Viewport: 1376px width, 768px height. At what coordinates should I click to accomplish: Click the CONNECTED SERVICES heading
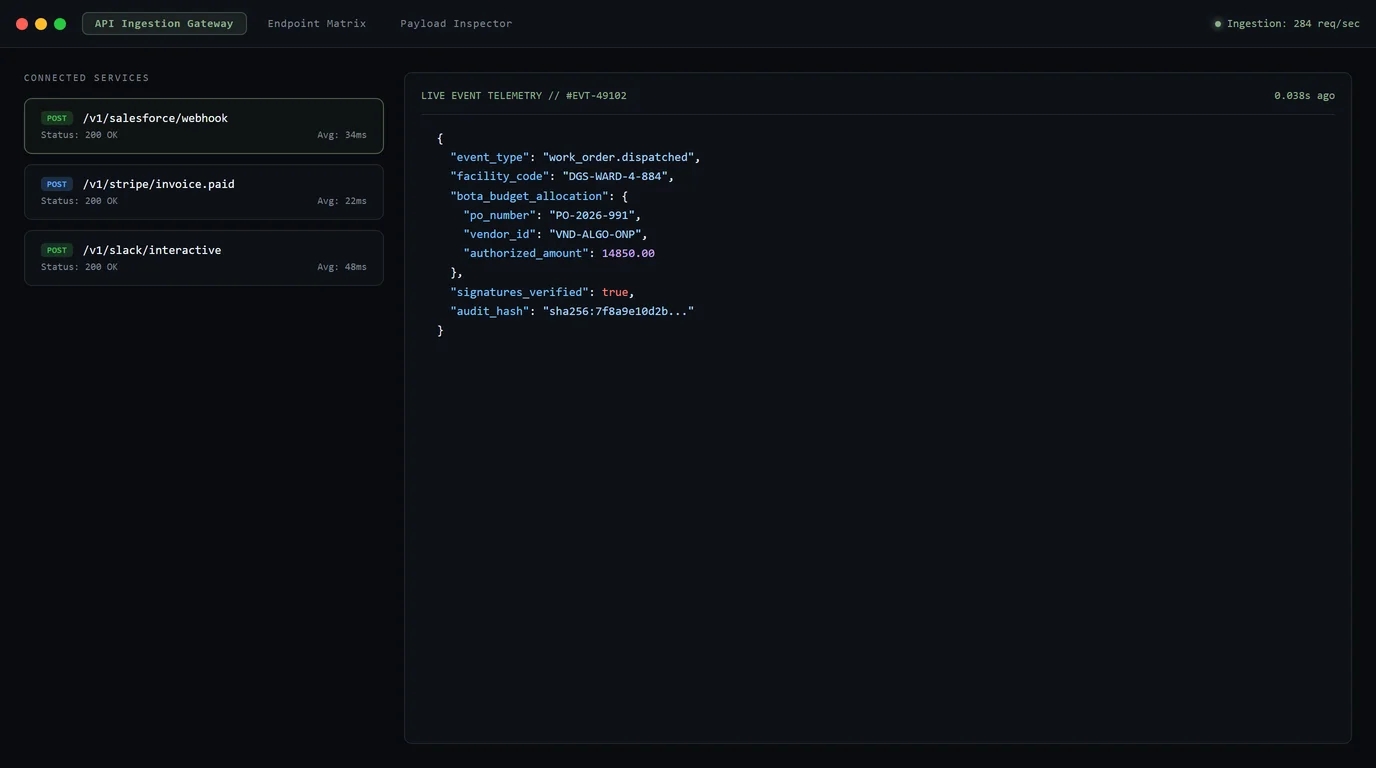pos(87,78)
